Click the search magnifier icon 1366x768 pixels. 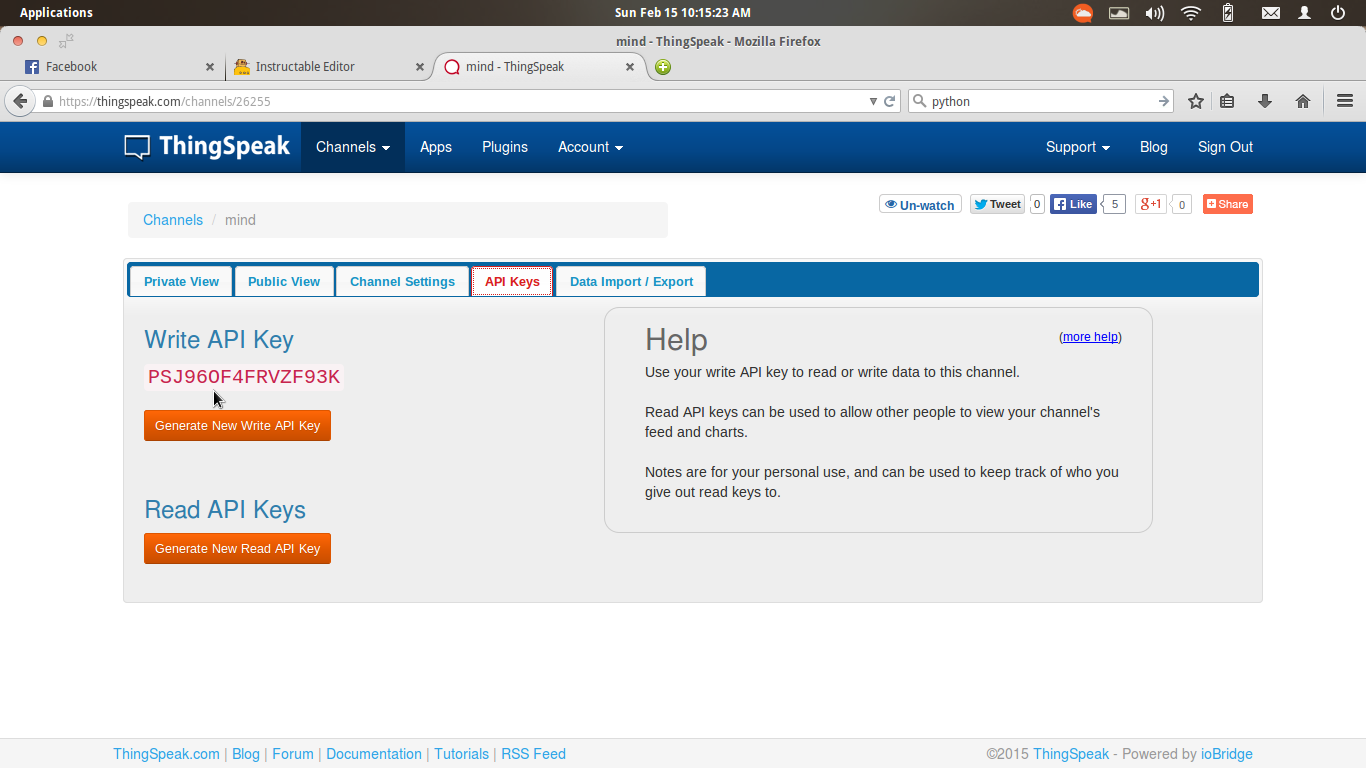[x=920, y=101]
